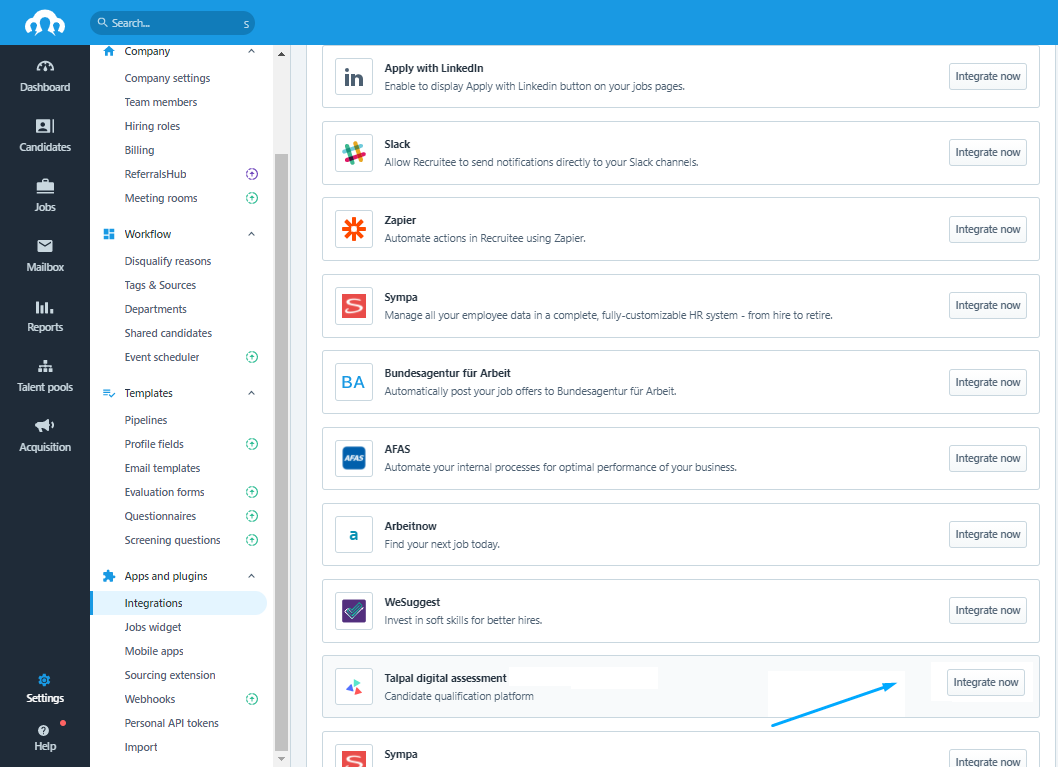Open Sourcing extension page
The image size is (1058, 771).
pos(170,675)
